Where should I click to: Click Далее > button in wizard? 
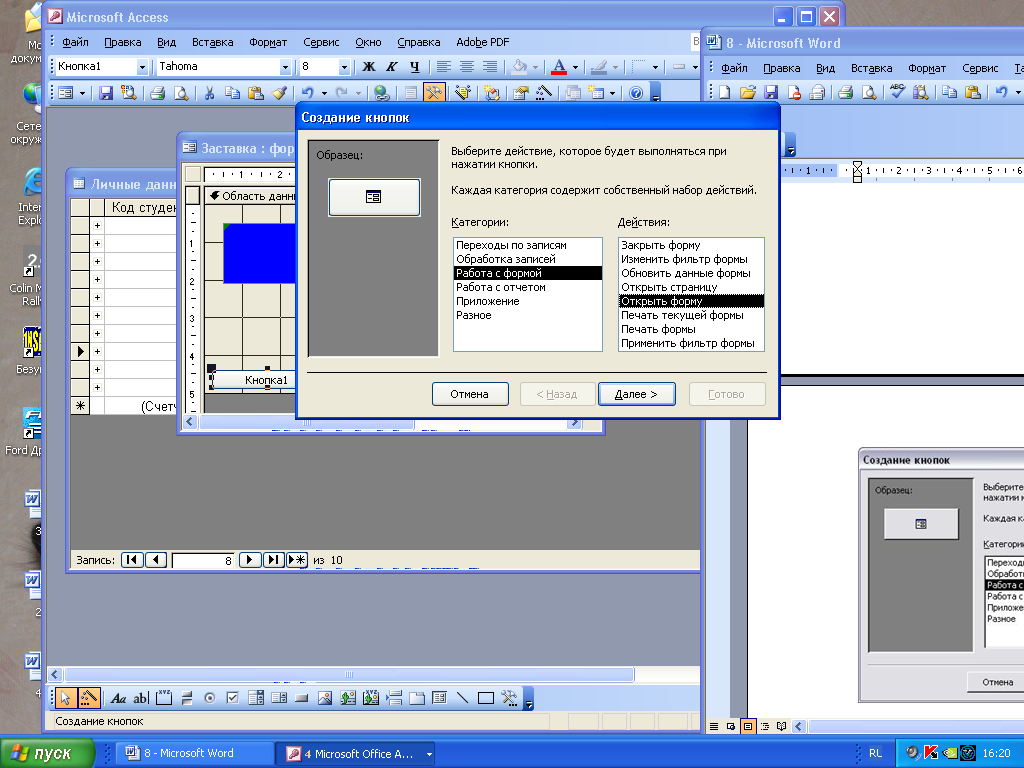point(637,394)
